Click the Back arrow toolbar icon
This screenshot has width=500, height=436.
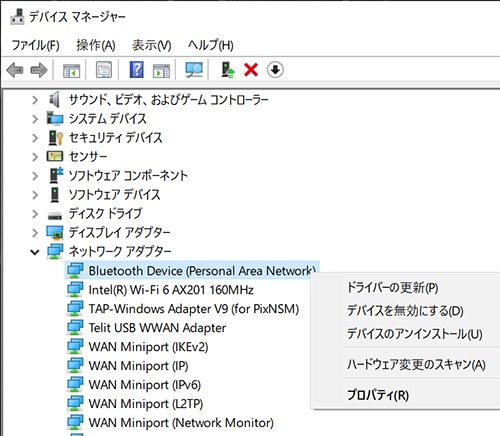(15, 70)
